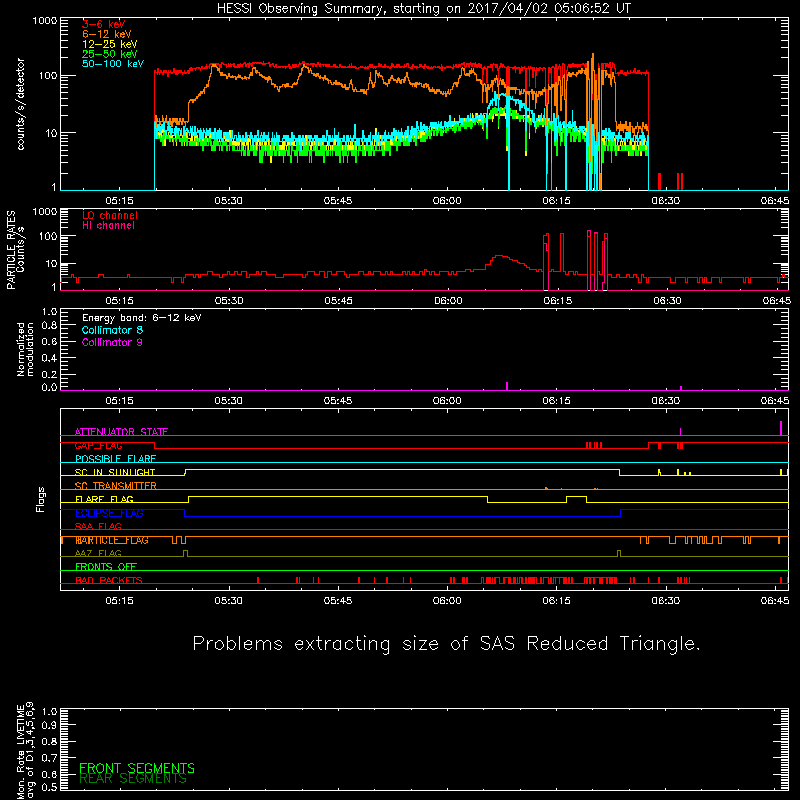The height and width of the screenshot is (800, 800).
Task: Click the ECLIPSE_FLAG label
Action: click(109, 513)
